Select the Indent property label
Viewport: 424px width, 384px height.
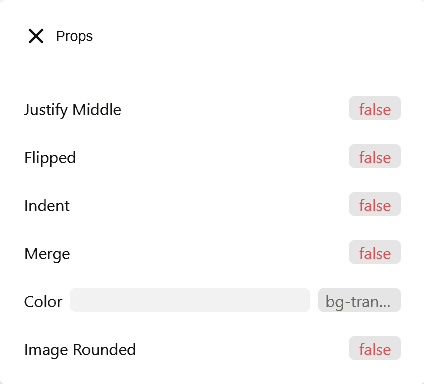47,206
